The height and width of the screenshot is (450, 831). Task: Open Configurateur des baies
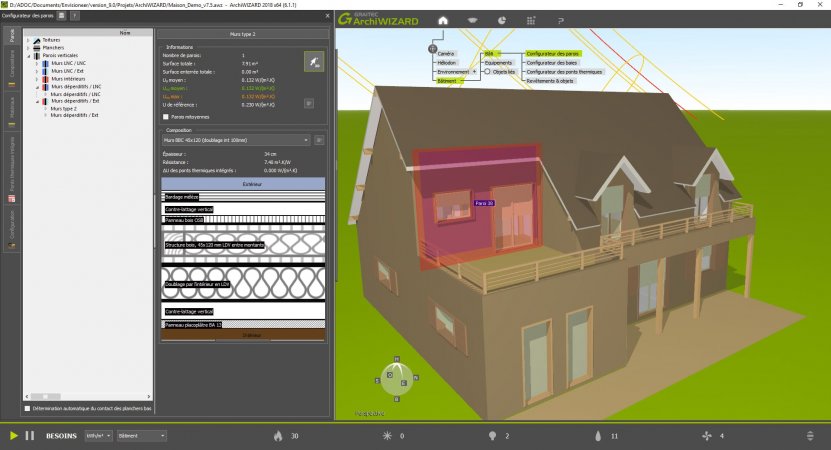pos(551,63)
